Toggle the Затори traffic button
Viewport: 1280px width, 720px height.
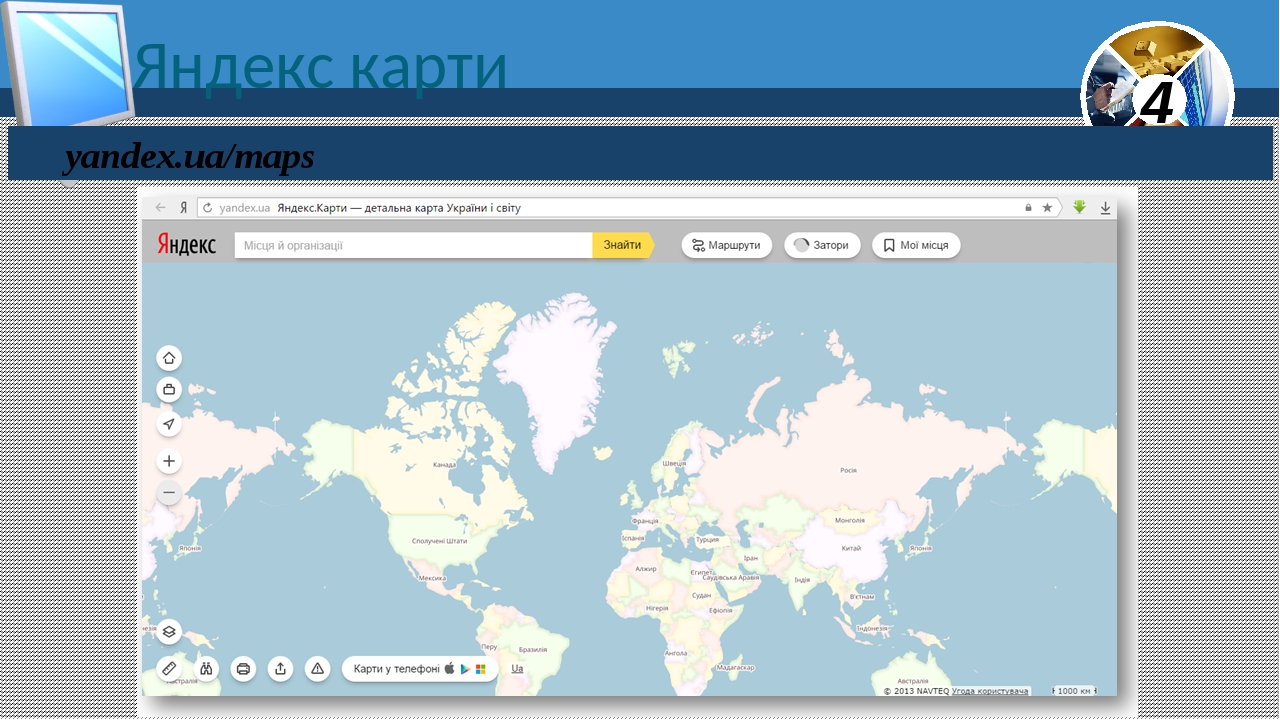822,245
